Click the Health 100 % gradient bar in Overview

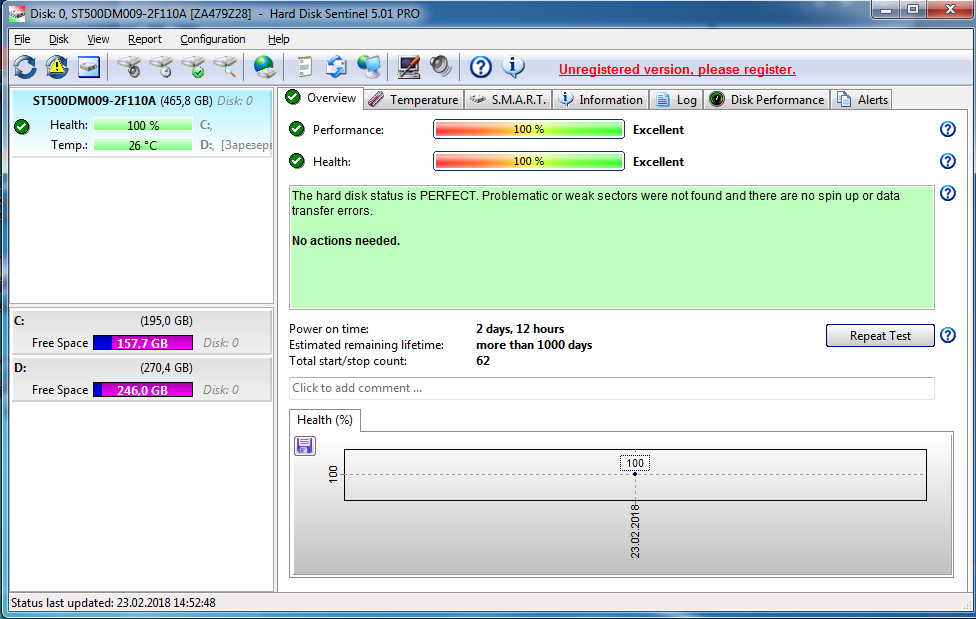click(528, 161)
